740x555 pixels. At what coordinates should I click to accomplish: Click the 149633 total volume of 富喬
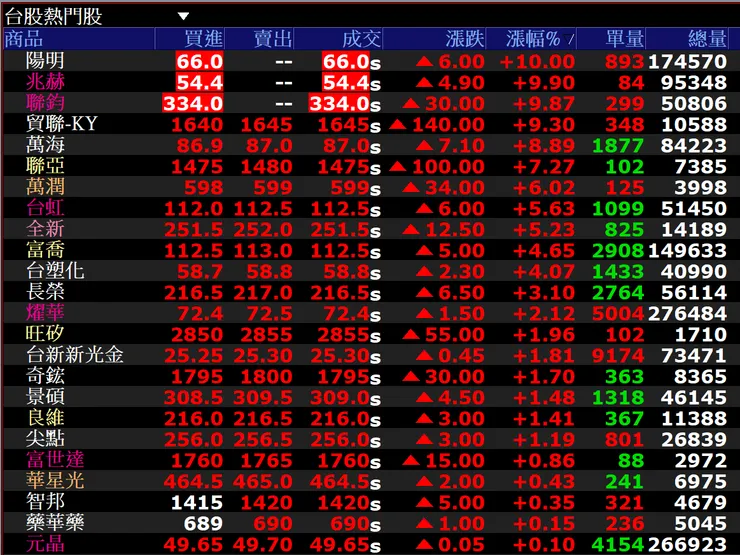(x=688, y=251)
